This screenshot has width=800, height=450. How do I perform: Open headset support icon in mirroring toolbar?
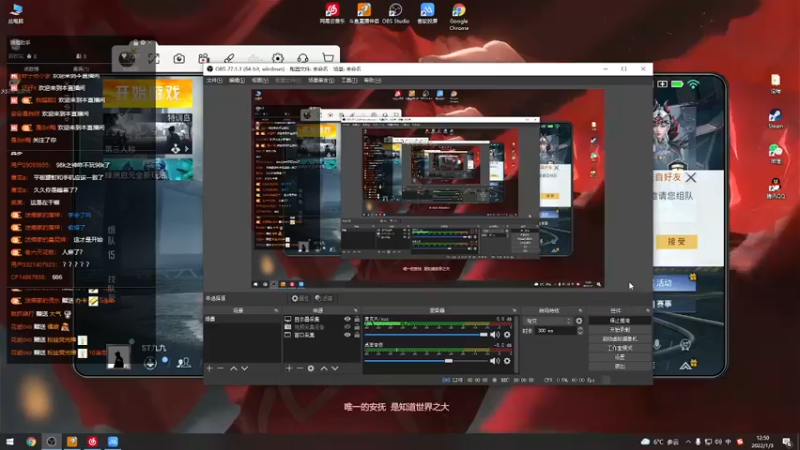(303, 59)
